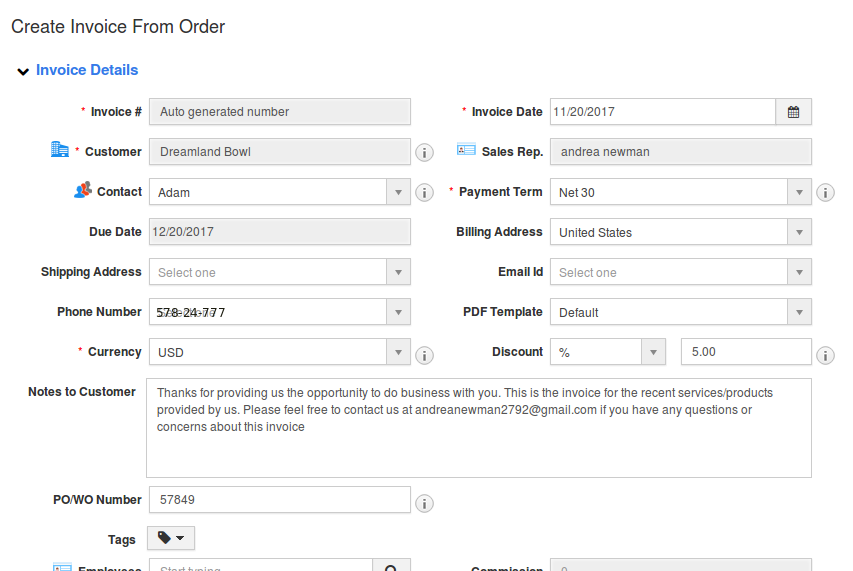
Task: Open the Invoice Date calendar picker
Action: [793, 112]
